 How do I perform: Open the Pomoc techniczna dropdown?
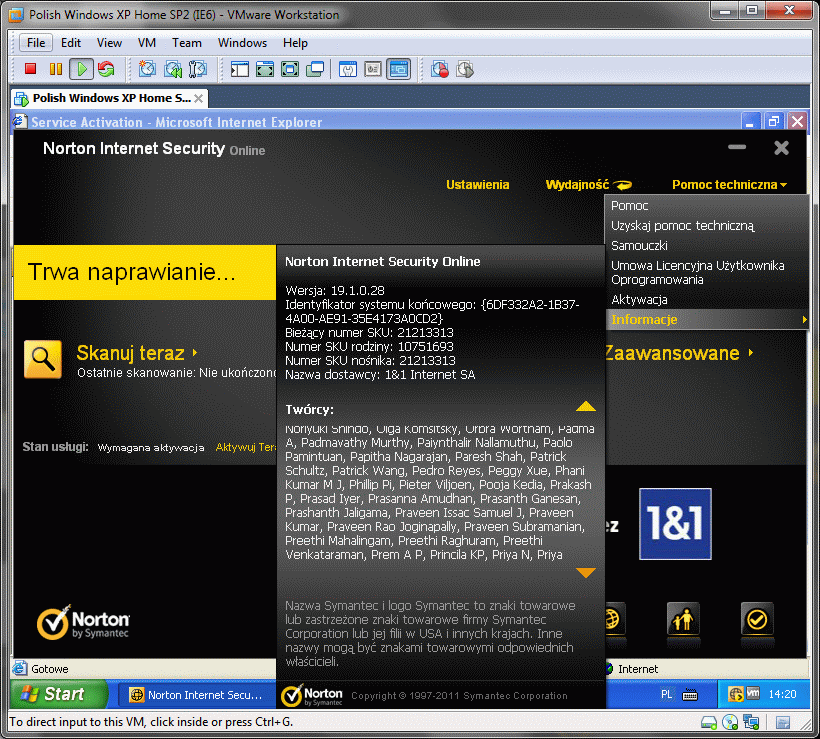pyautogui.click(x=730, y=185)
